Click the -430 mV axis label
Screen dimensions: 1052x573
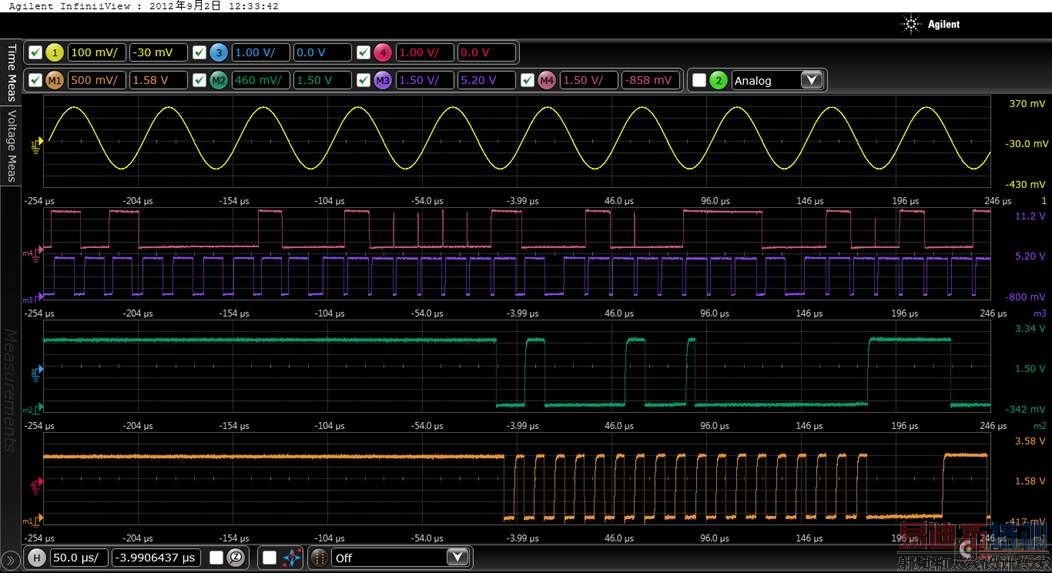(1025, 185)
